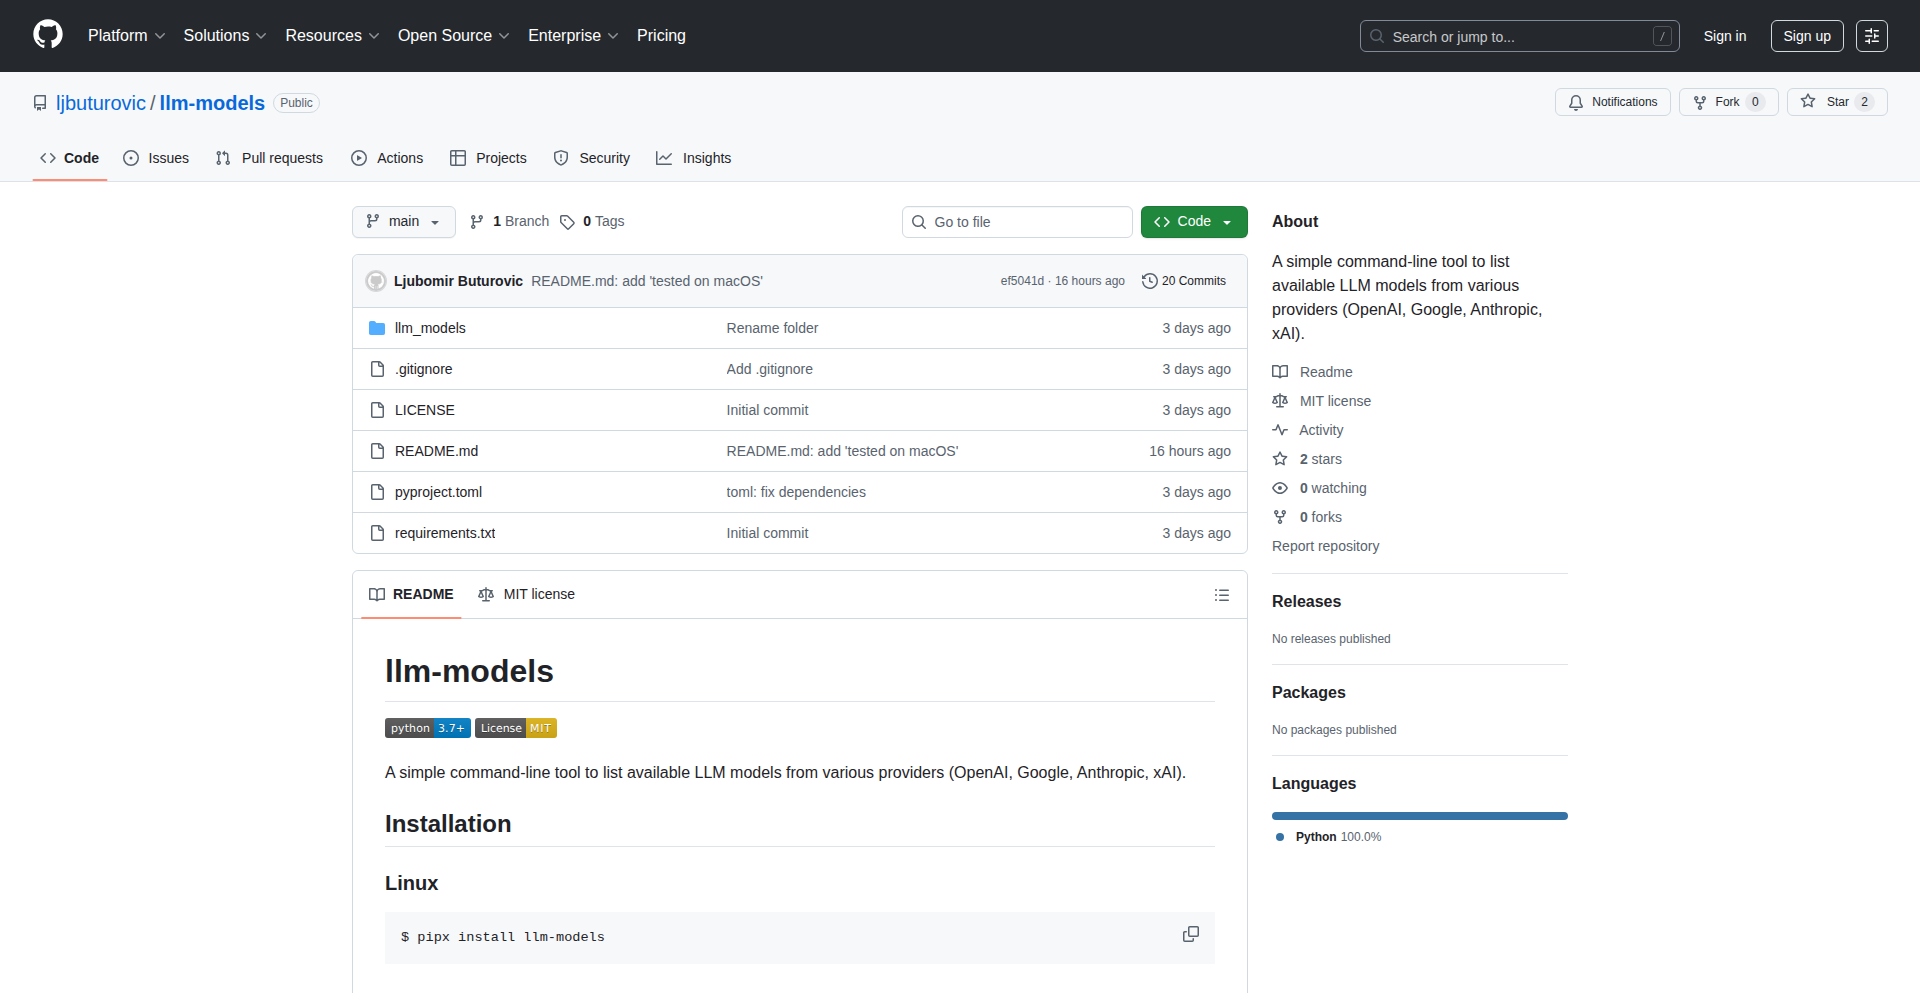This screenshot has width=1920, height=993.
Task: Click the Python language bar
Action: (1419, 816)
